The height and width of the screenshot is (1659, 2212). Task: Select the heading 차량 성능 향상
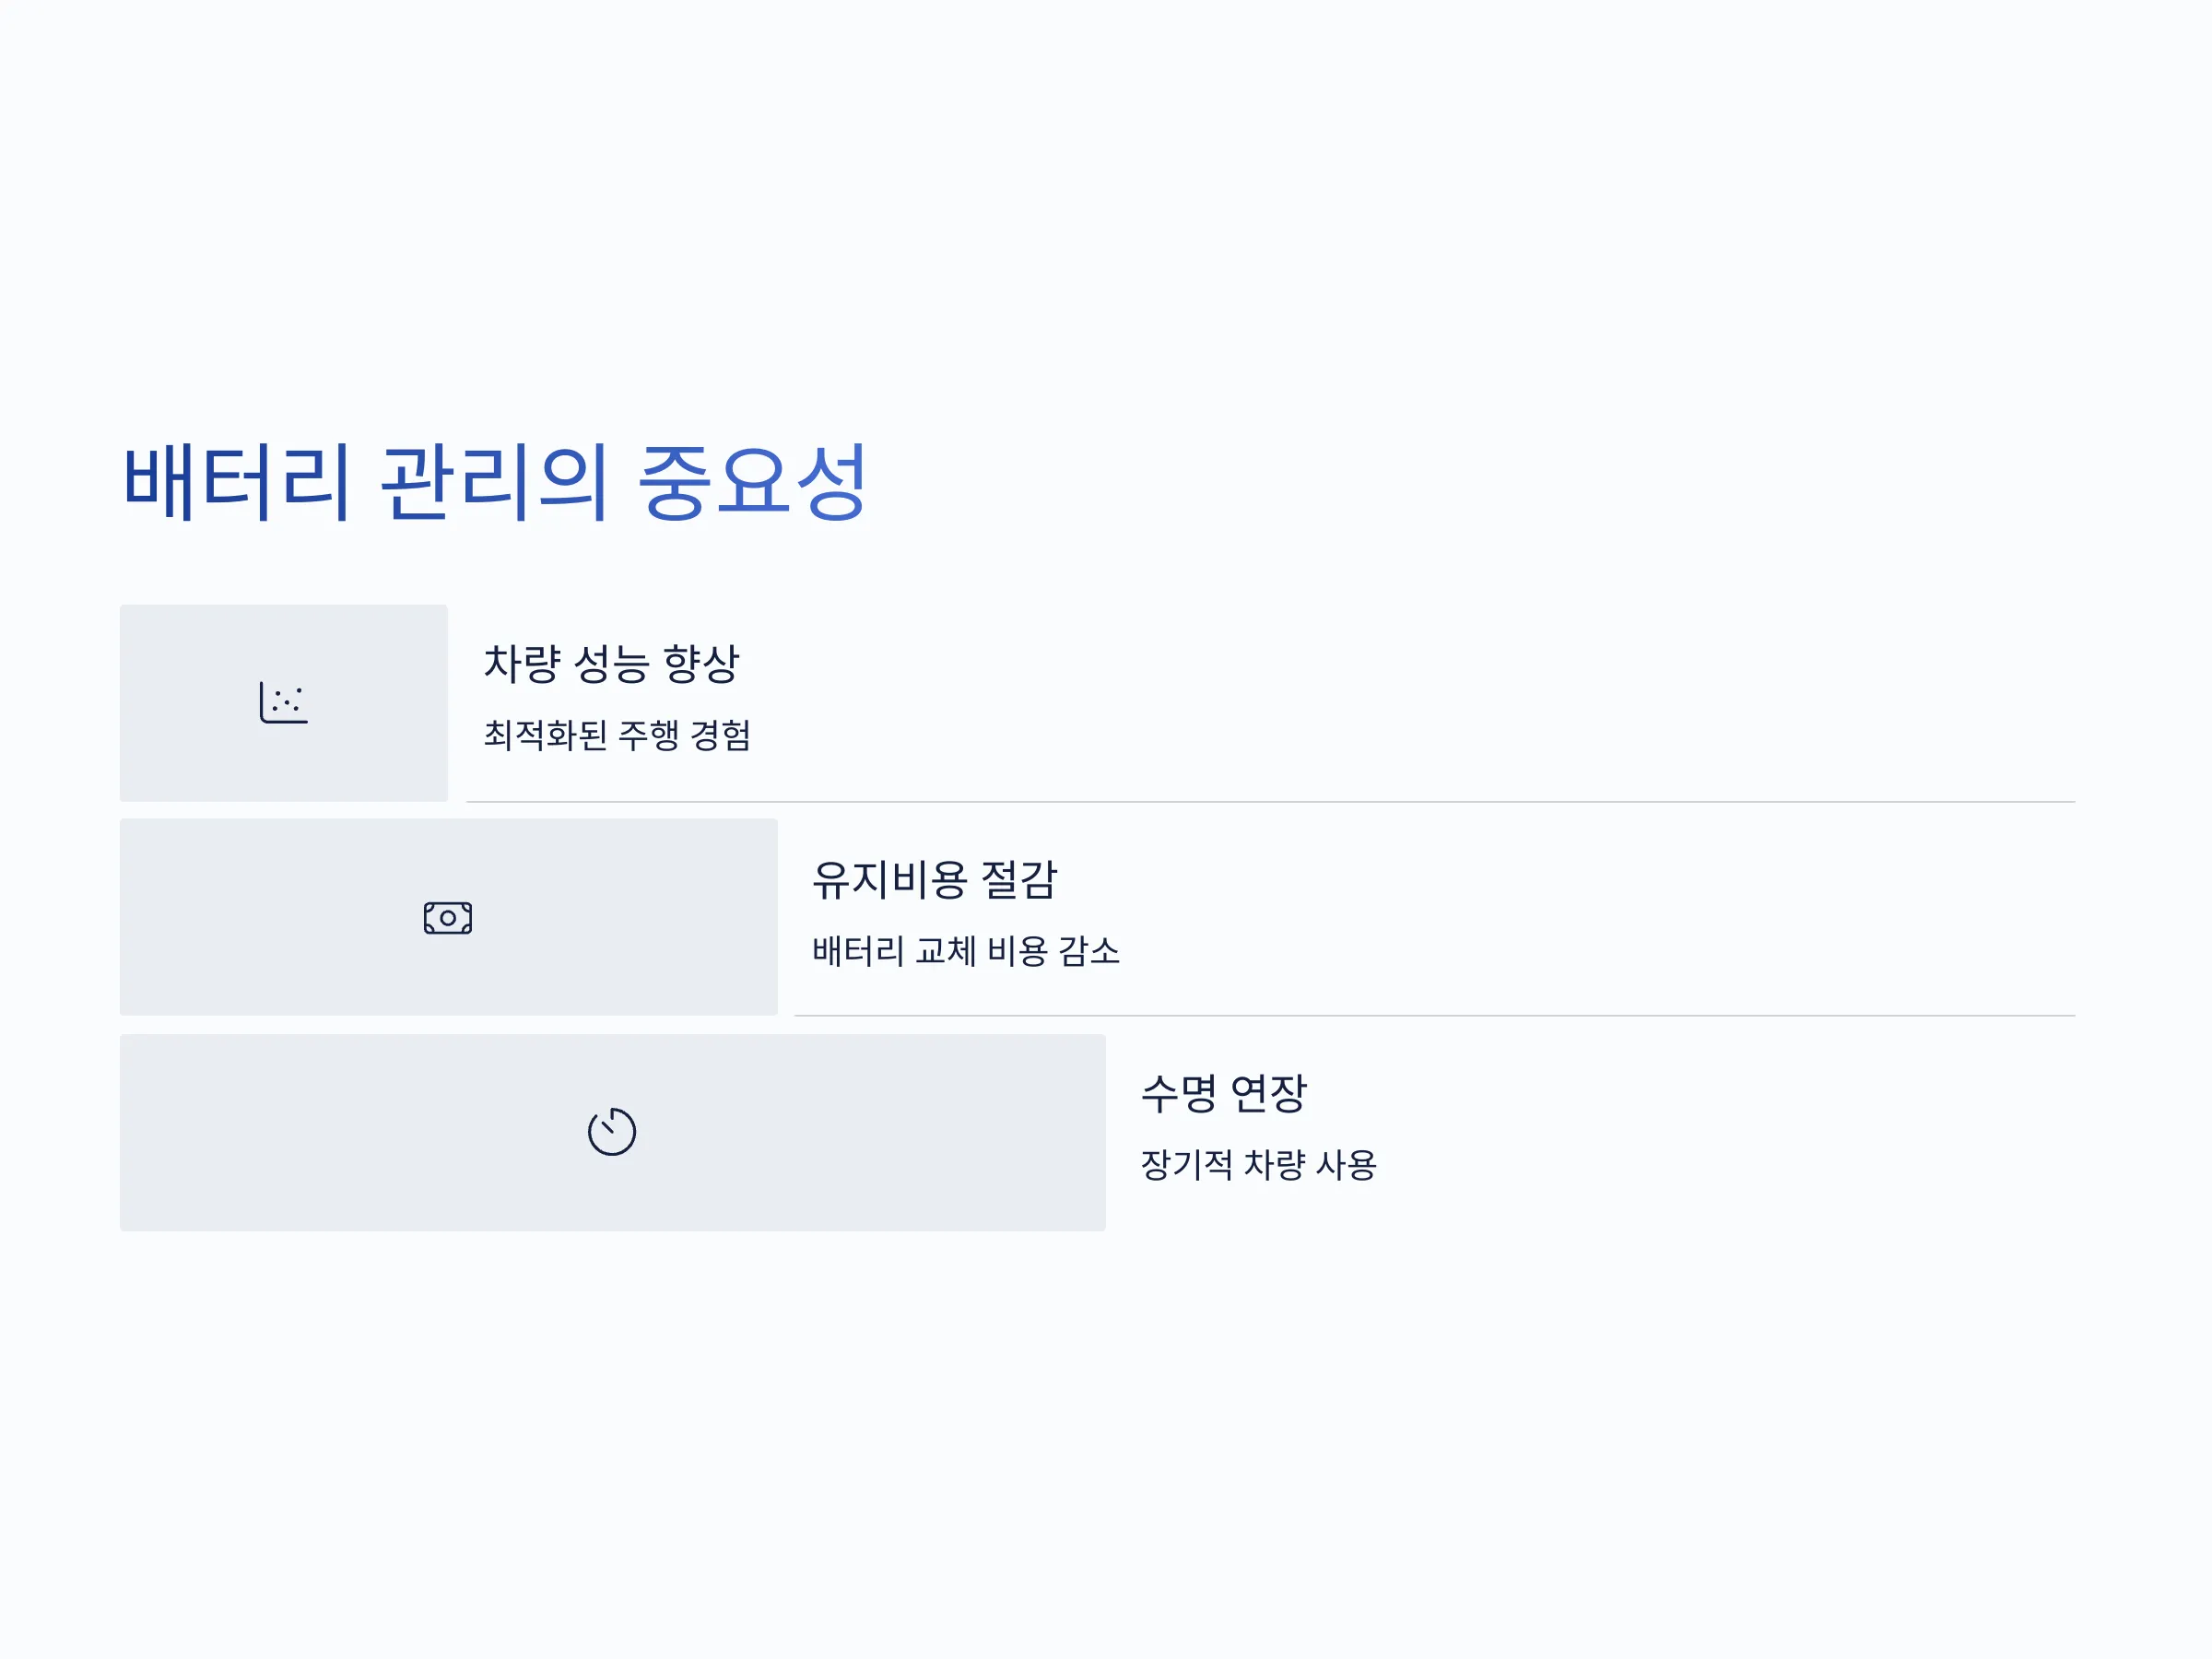(612, 664)
